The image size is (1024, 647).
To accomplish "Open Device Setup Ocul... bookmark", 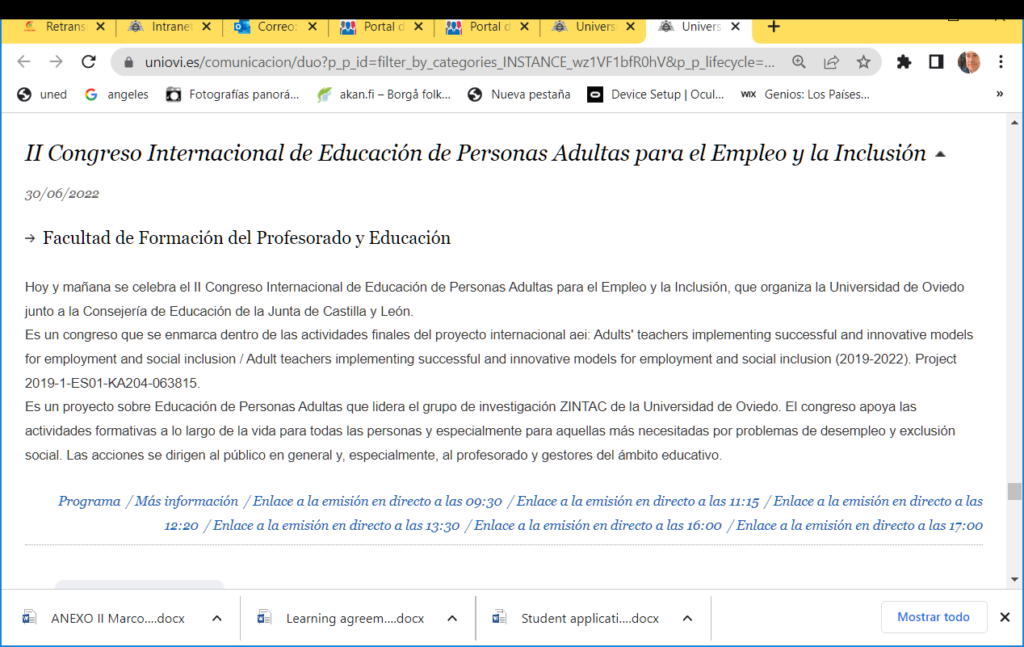I will coord(656,95).
